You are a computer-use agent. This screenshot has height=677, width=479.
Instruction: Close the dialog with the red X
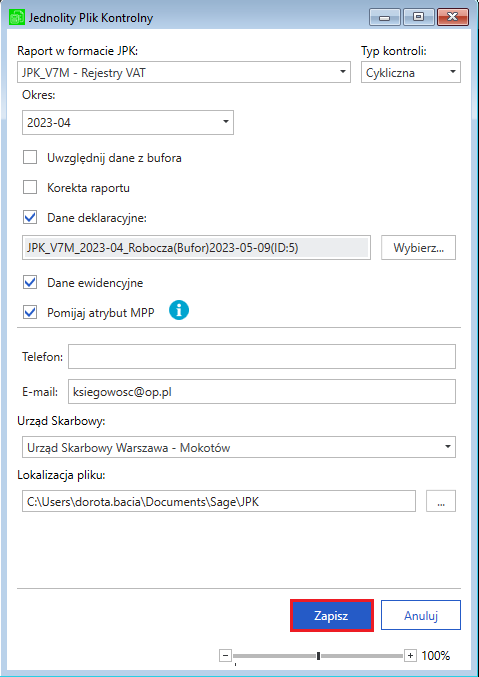pyautogui.click(x=452, y=17)
